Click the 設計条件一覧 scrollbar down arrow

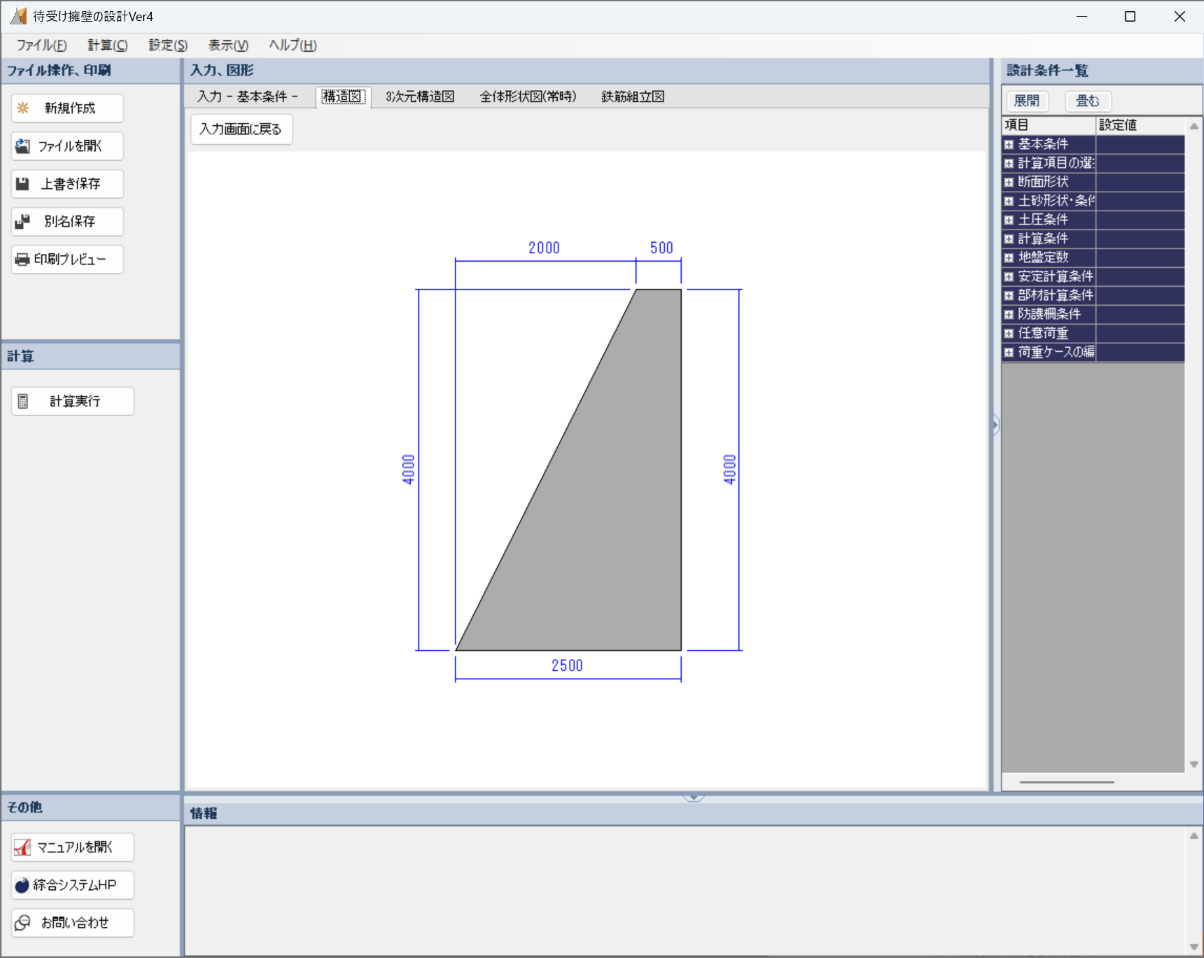point(1193,764)
